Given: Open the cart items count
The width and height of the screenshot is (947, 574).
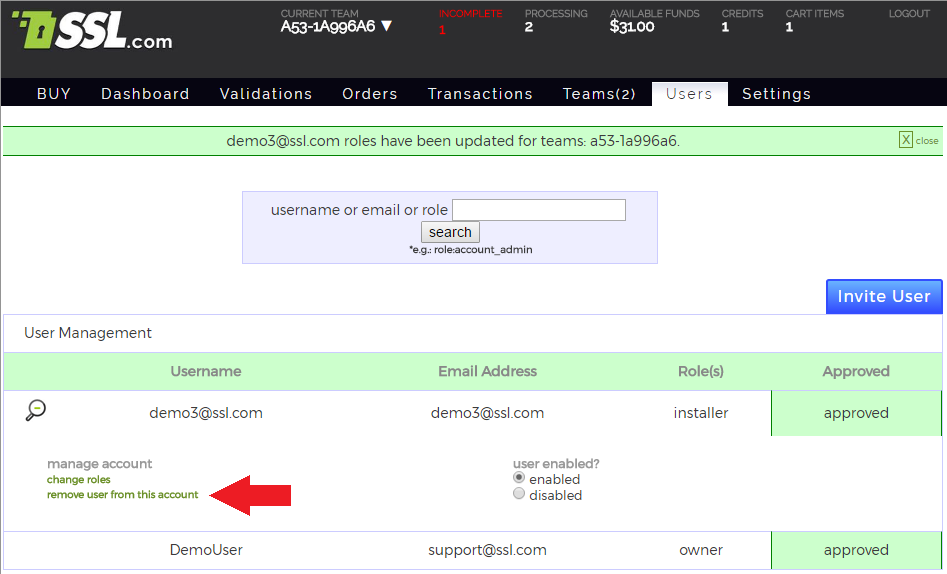Looking at the screenshot, I should [x=790, y=28].
